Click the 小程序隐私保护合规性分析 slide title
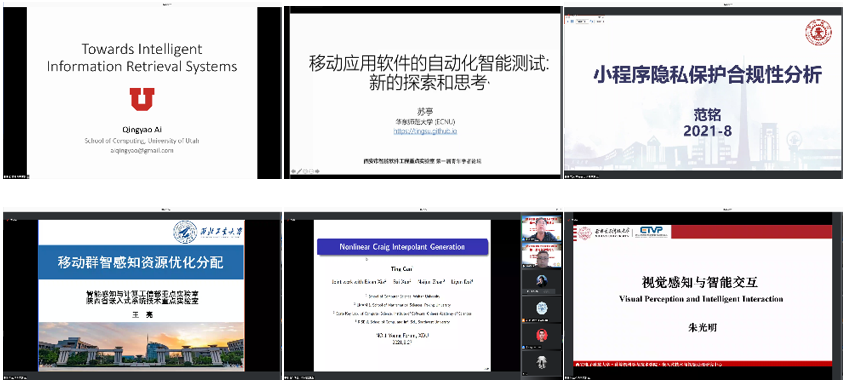This screenshot has height=381, width=843. (708, 76)
